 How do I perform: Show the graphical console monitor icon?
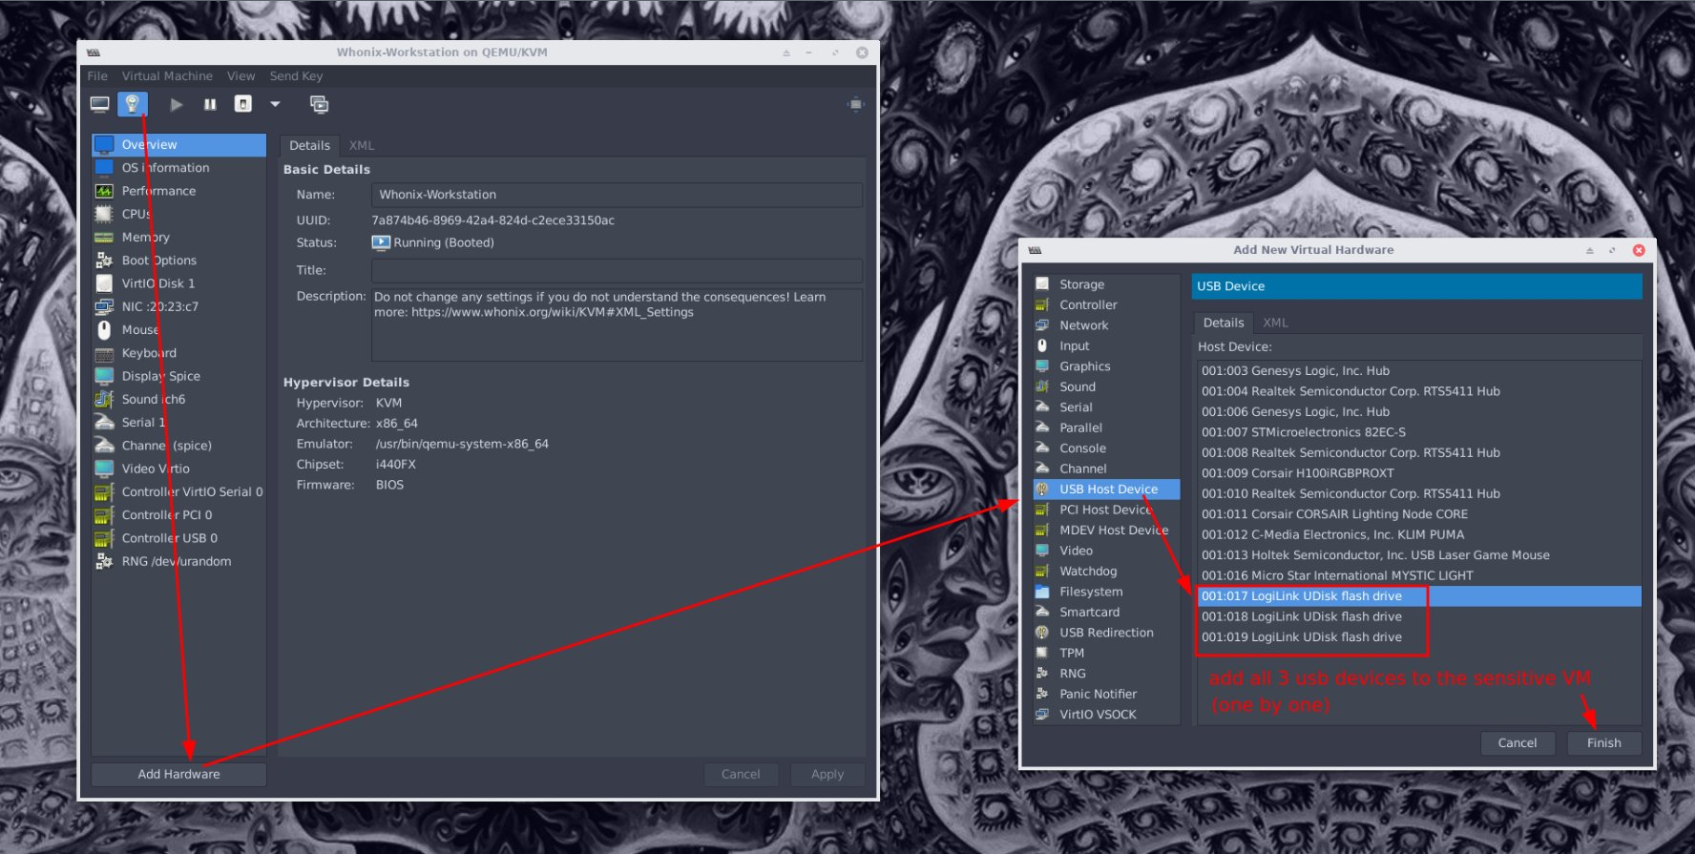[x=100, y=104]
